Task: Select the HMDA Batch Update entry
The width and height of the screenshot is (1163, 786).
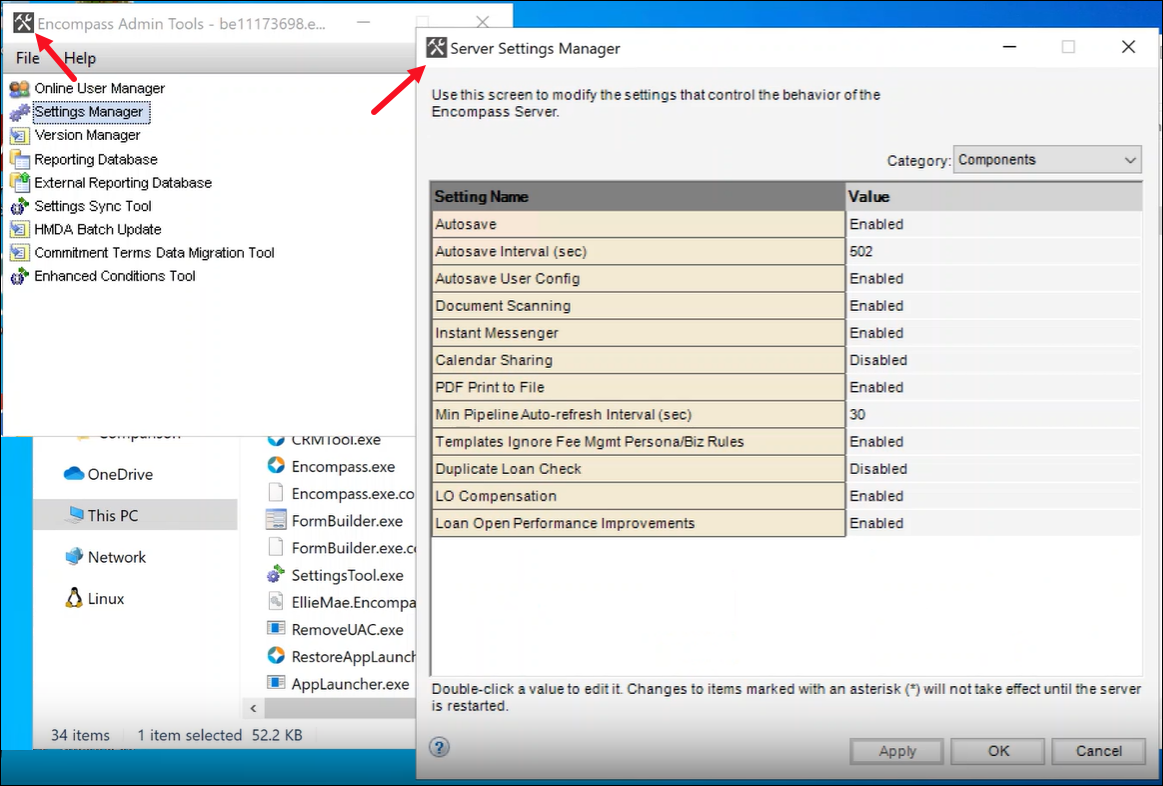Action: click(x=98, y=229)
